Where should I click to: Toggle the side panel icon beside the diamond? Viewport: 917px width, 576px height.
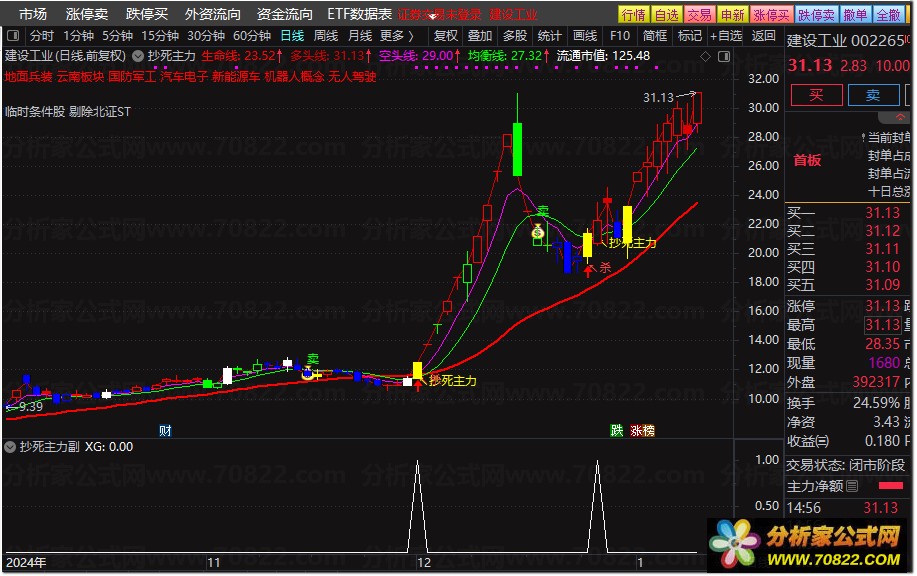pos(724,56)
